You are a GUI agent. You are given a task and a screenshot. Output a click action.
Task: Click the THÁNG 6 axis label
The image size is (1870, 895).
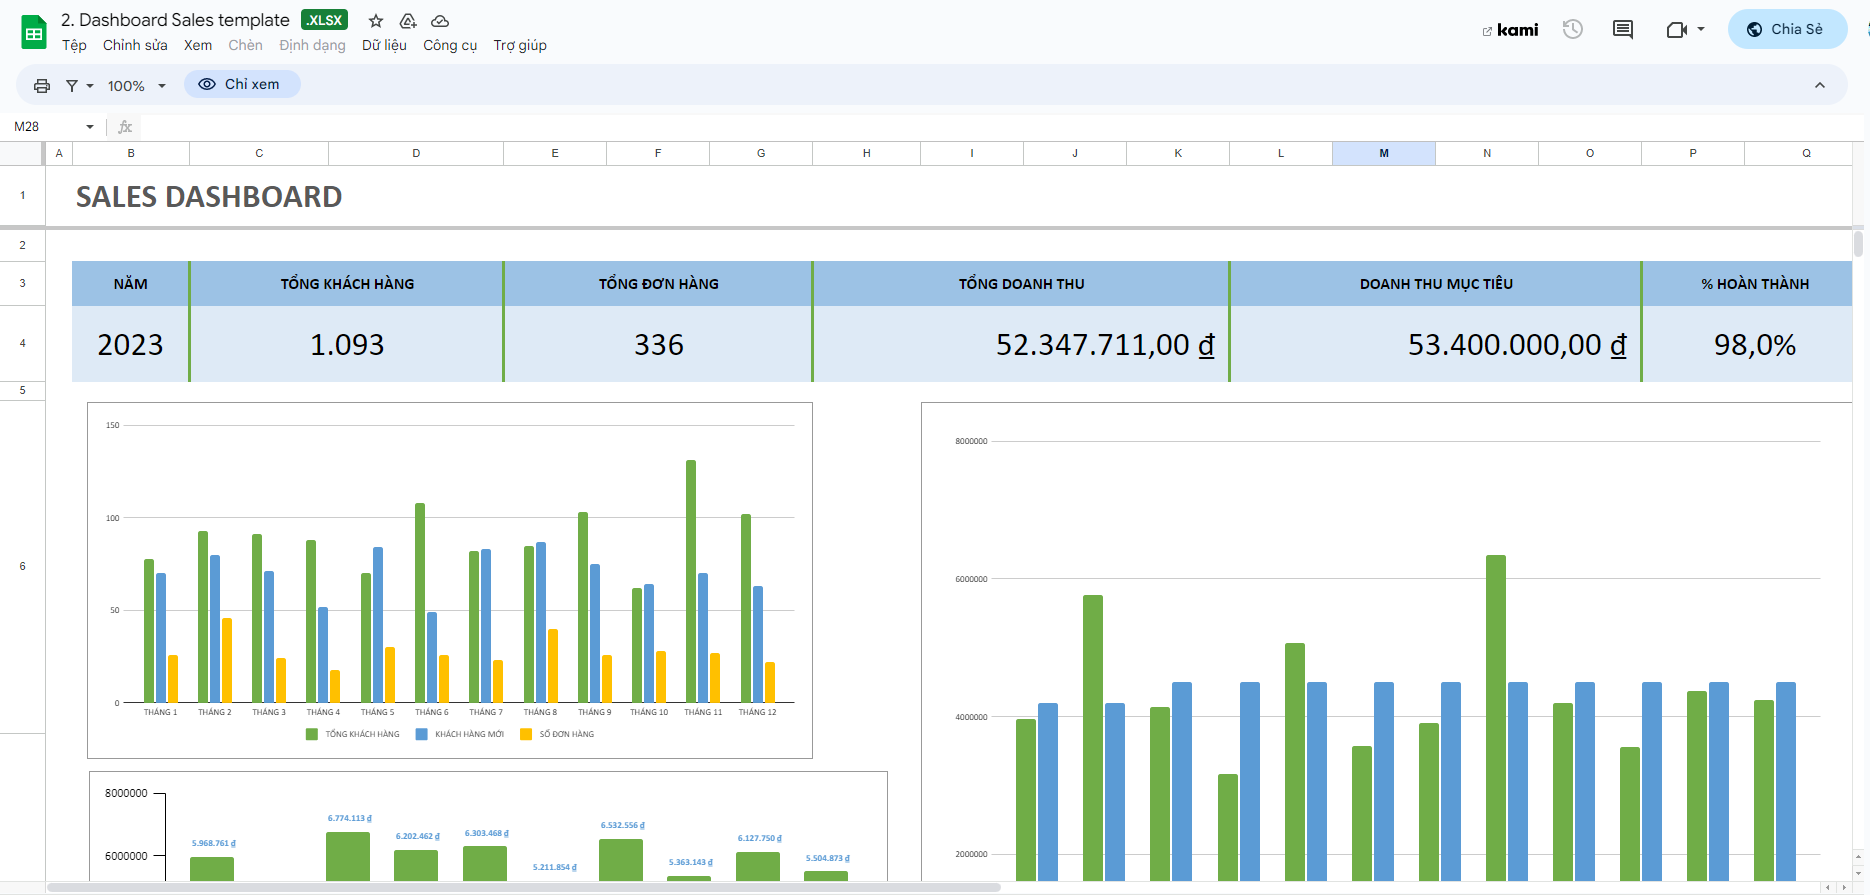(432, 712)
